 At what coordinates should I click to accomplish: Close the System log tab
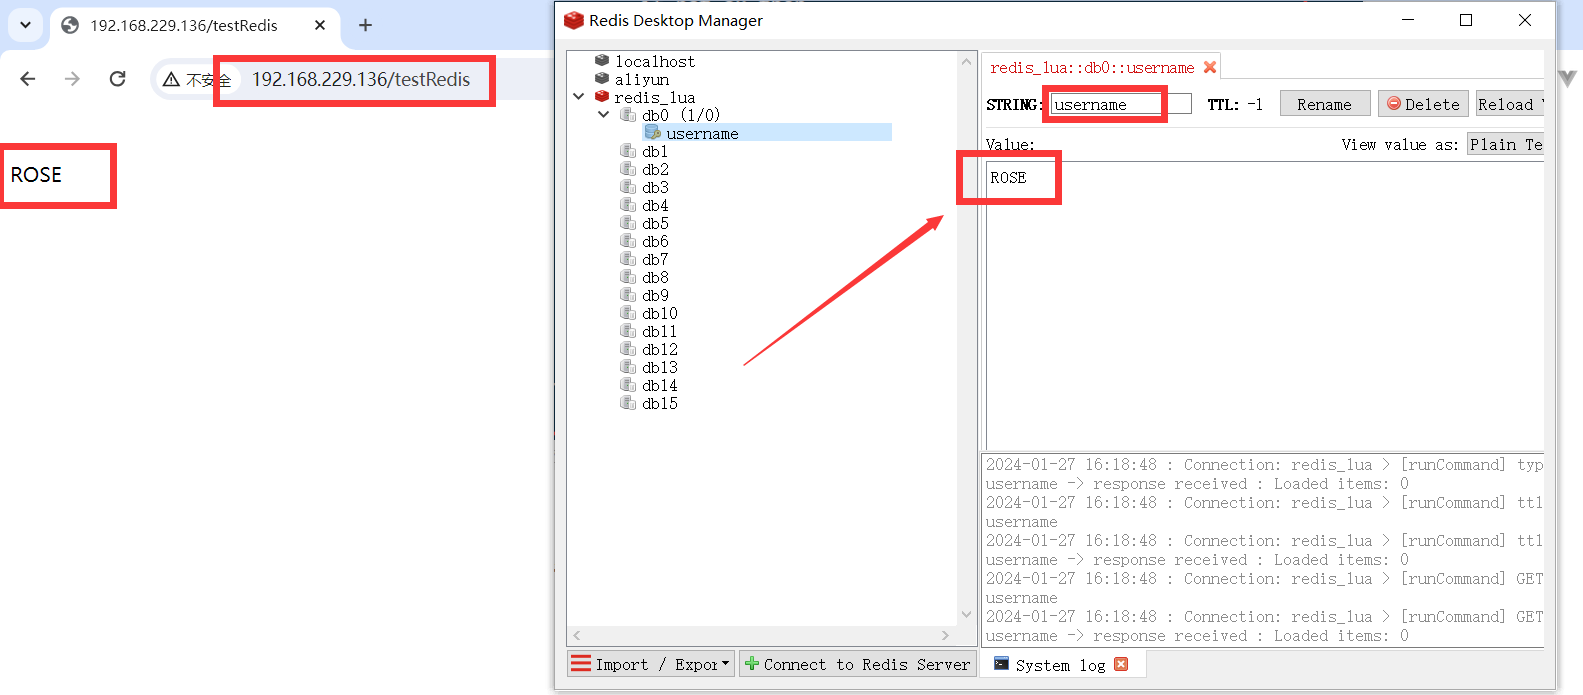[x=1121, y=664]
